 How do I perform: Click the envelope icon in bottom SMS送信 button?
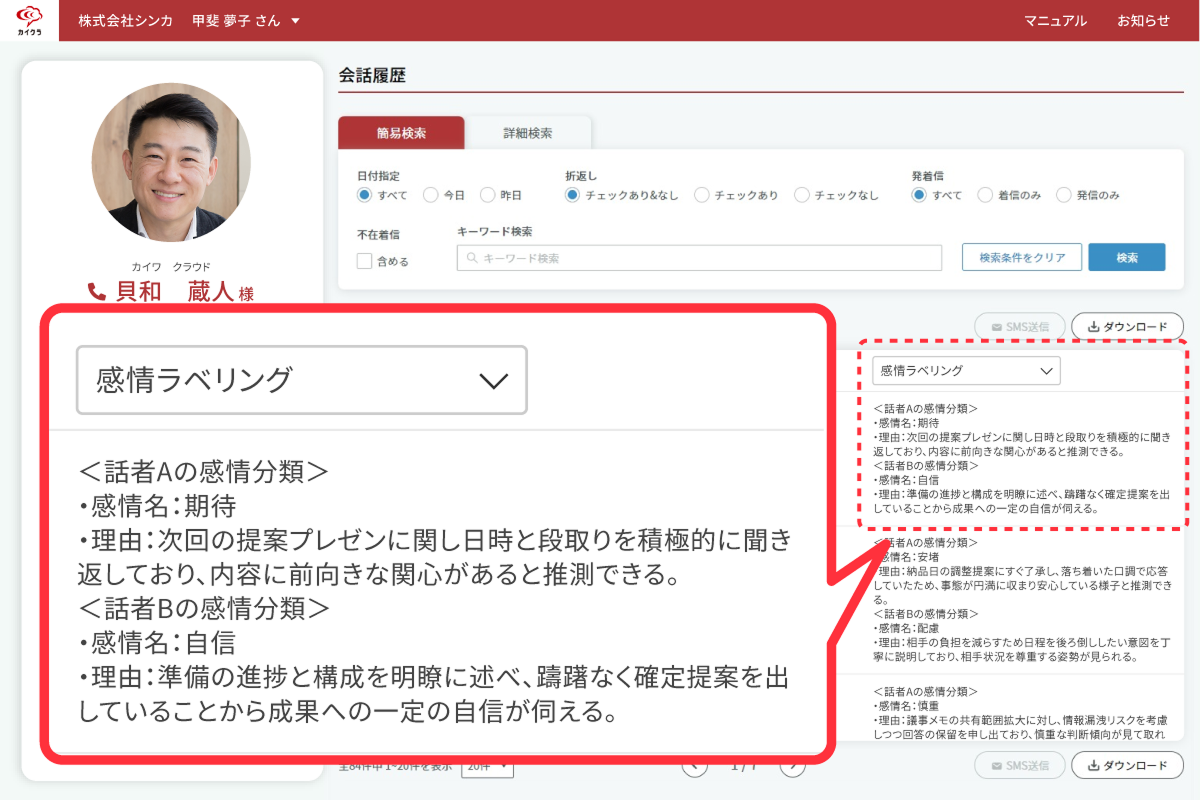[x=995, y=766]
